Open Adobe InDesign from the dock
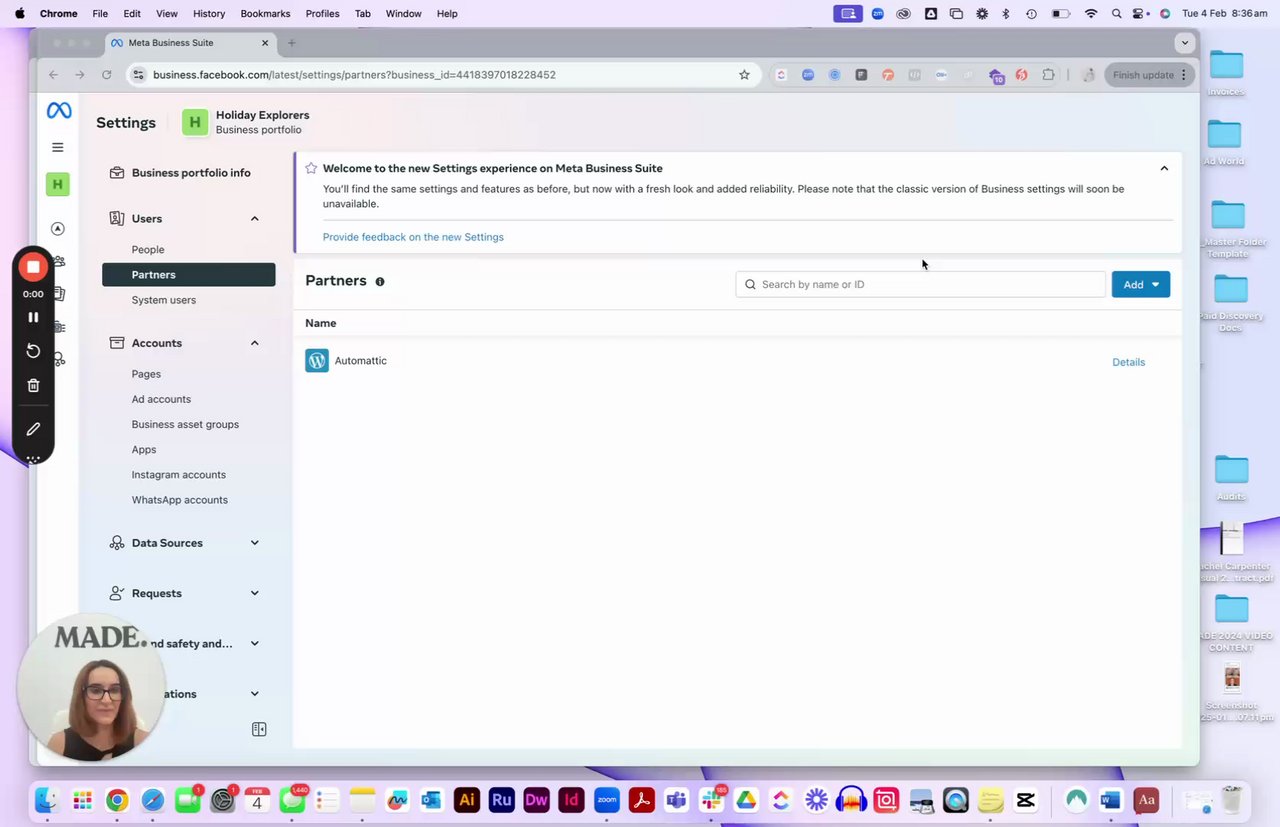Viewport: 1280px width, 827px height. click(x=572, y=799)
